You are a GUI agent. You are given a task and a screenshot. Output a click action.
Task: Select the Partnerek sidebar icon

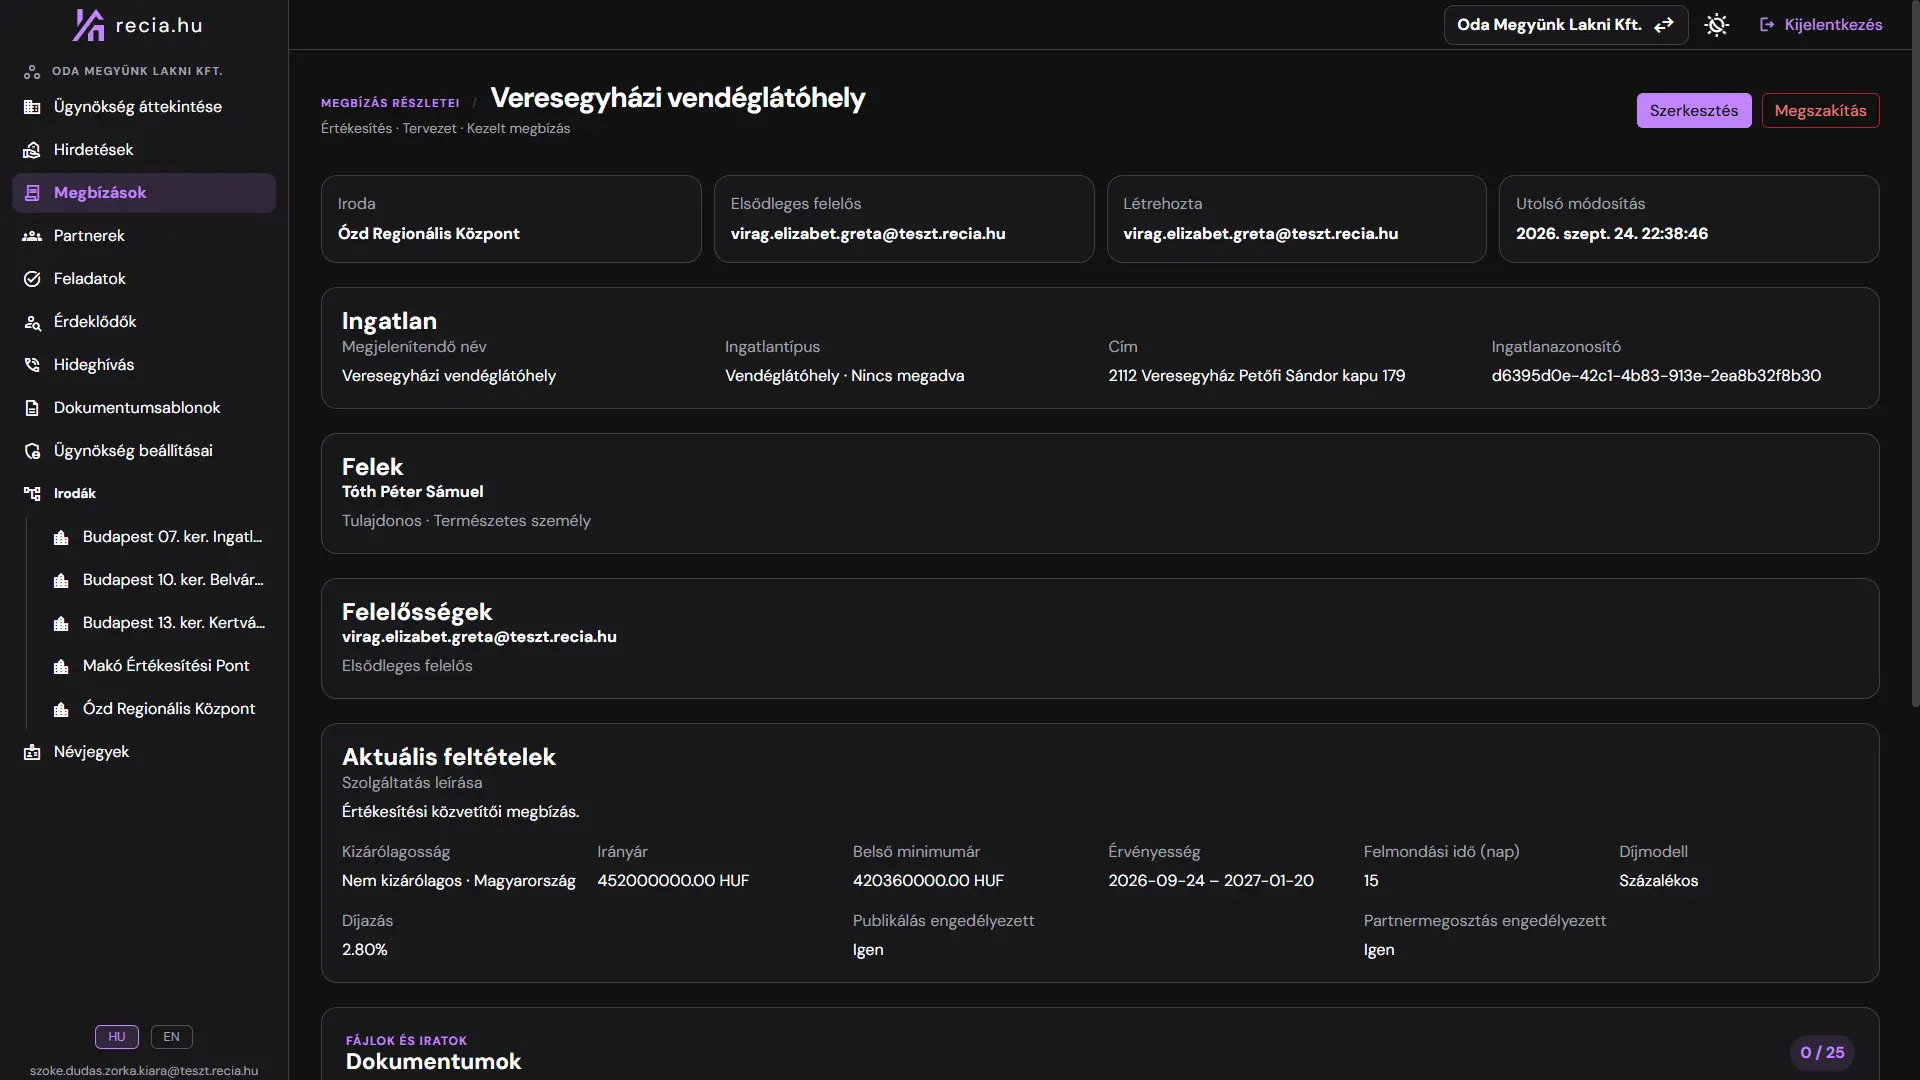[32, 236]
